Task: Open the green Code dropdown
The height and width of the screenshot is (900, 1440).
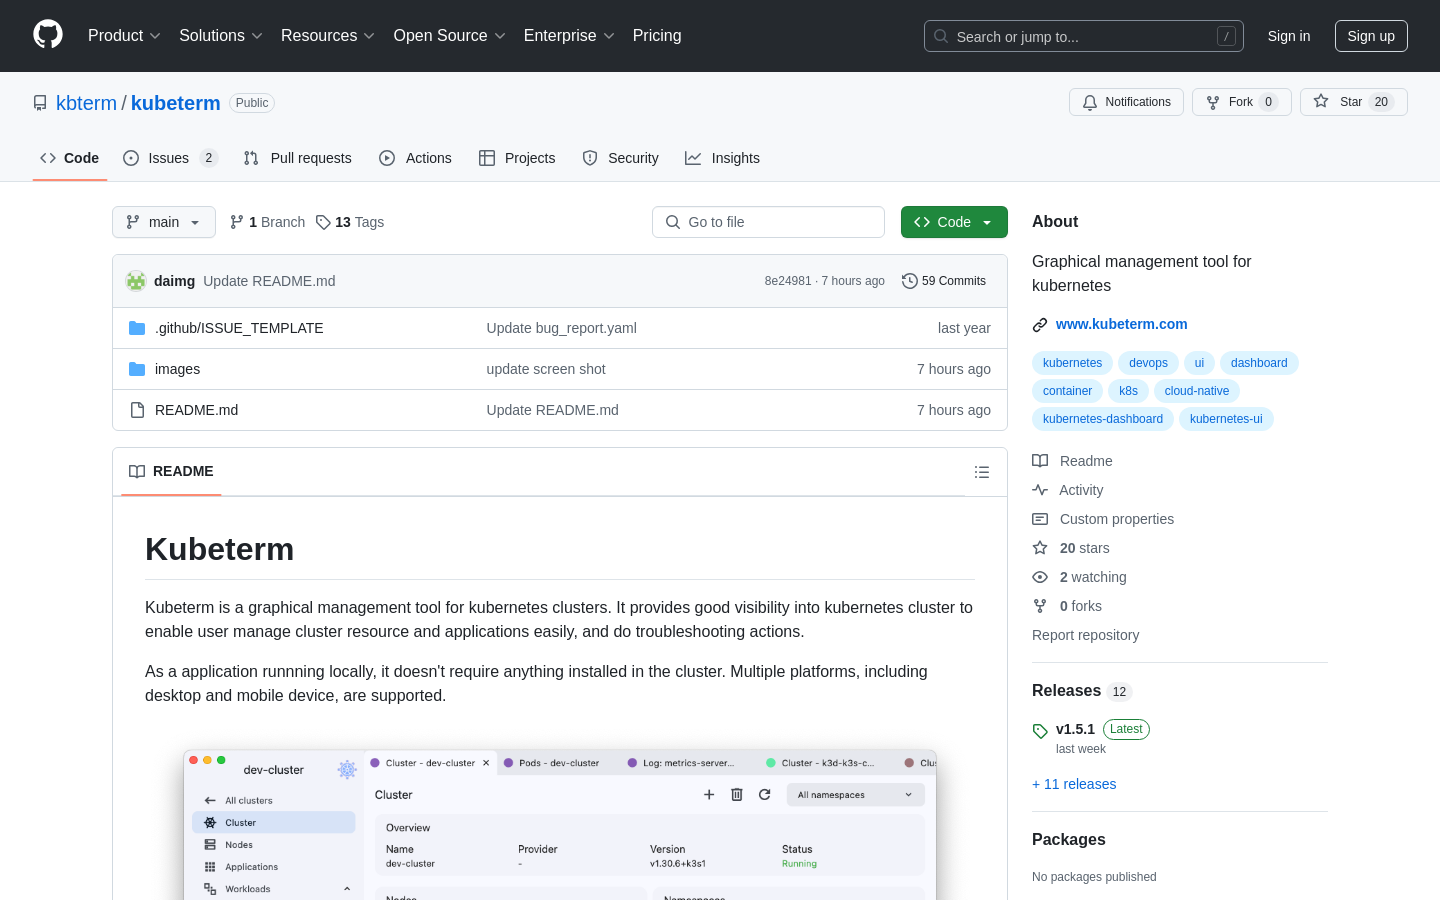Action: 953,222
